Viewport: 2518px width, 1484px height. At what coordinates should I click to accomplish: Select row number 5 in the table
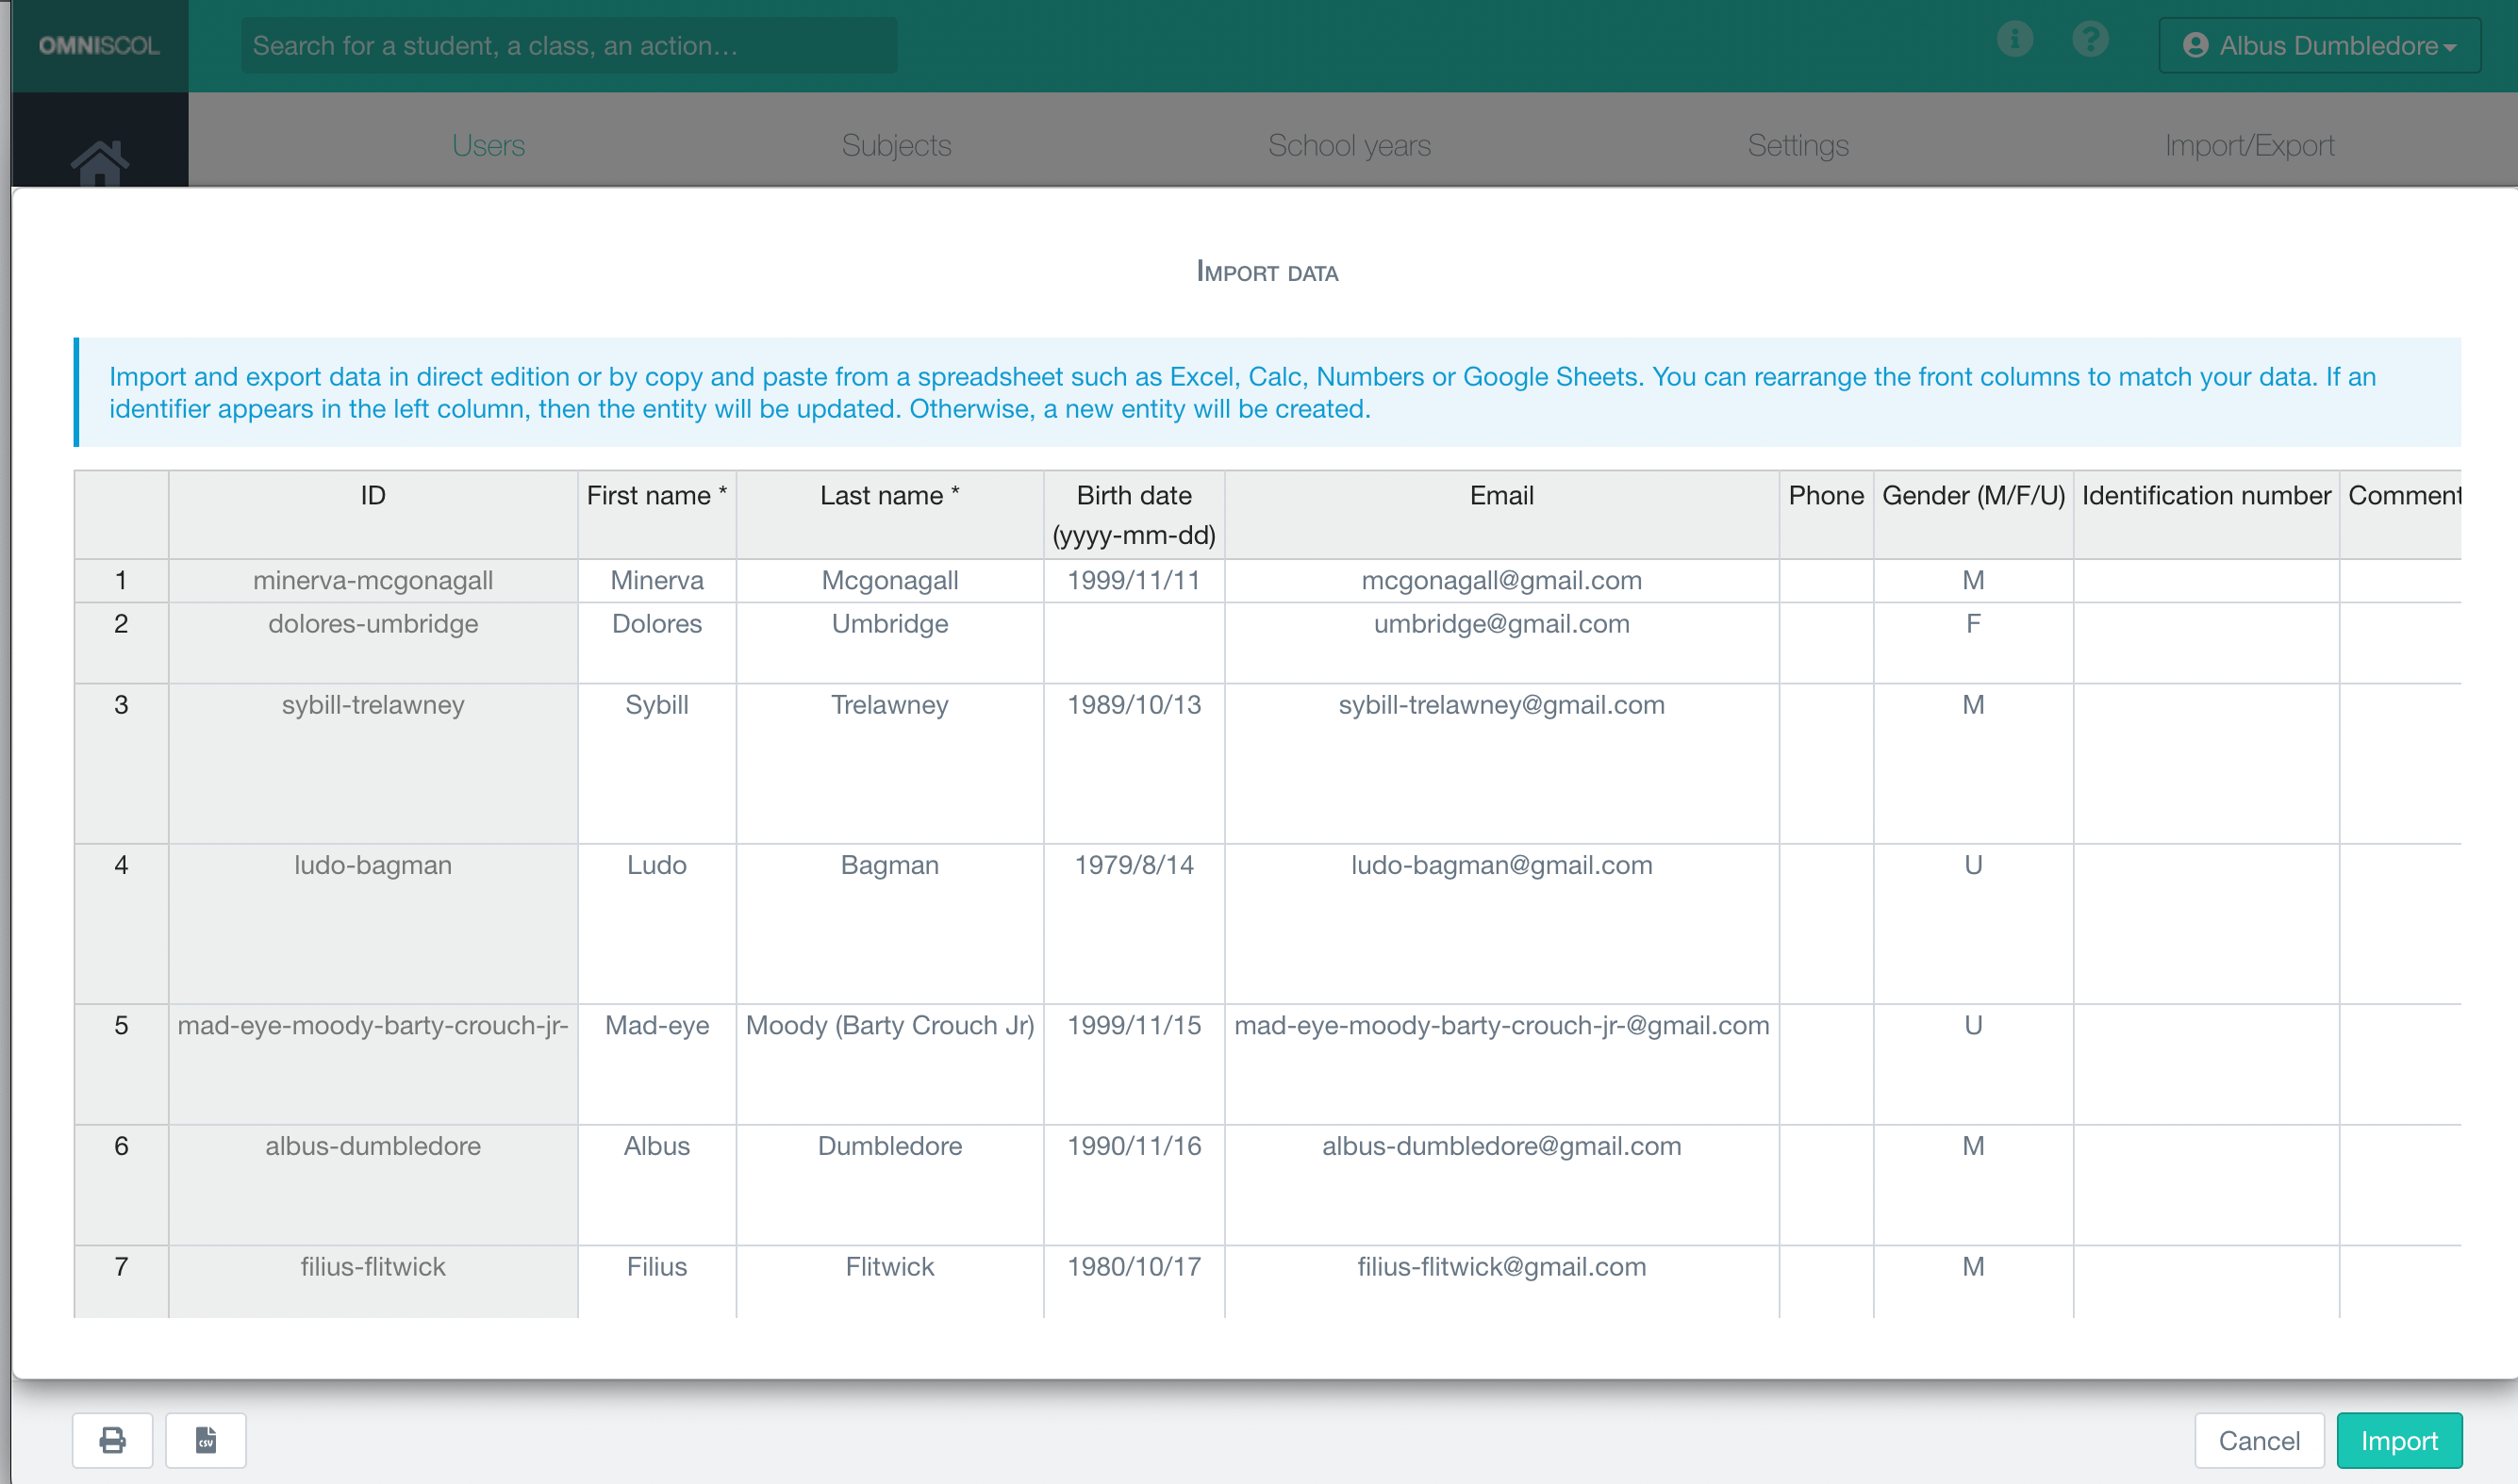[121, 1025]
